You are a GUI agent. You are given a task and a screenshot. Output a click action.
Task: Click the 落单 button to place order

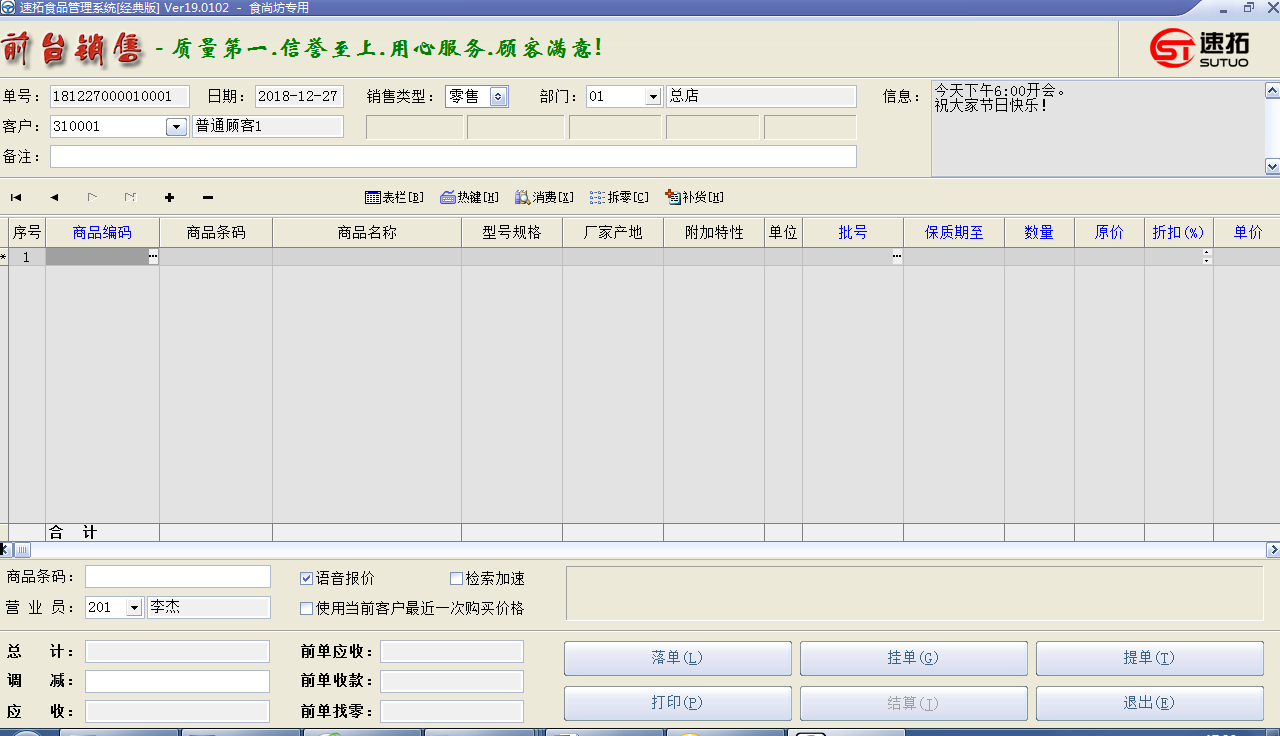pos(677,657)
